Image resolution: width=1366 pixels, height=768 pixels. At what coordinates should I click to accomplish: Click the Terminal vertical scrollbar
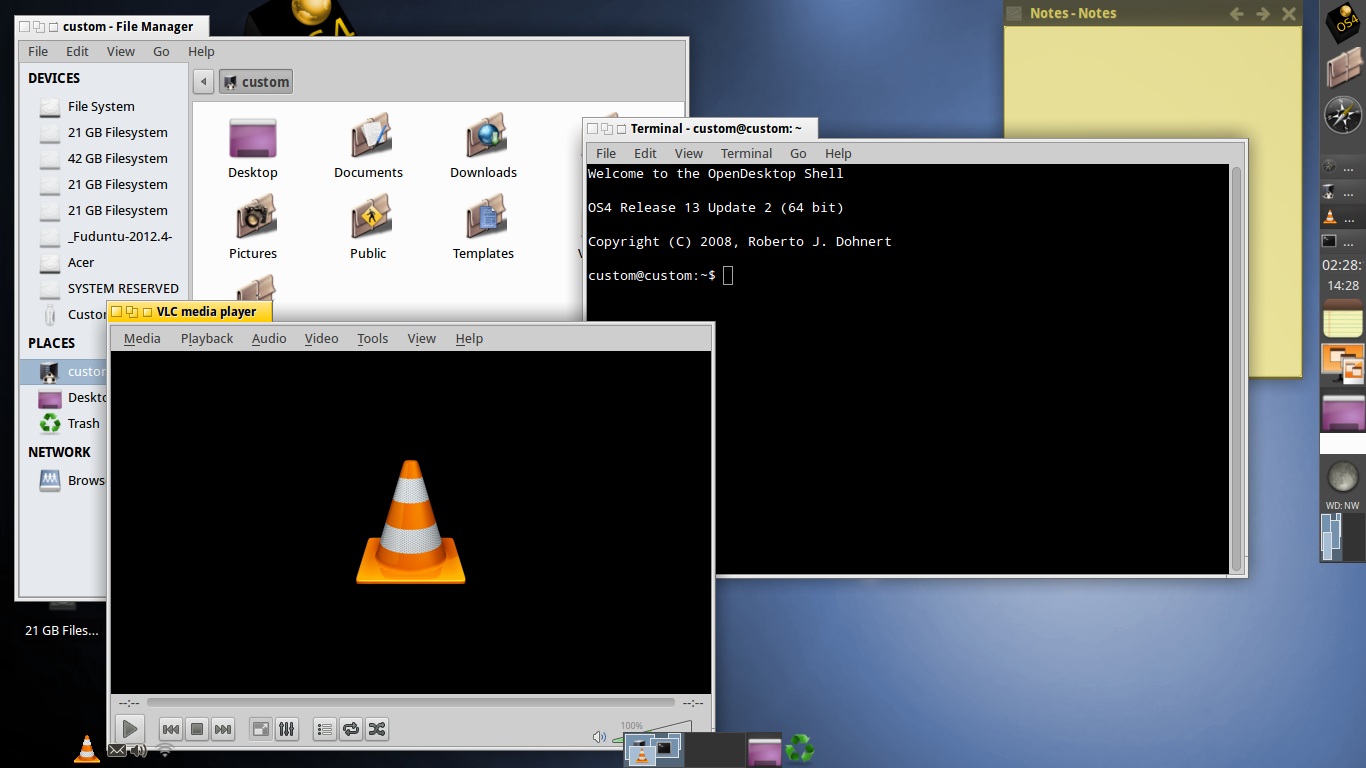pos(1237,369)
